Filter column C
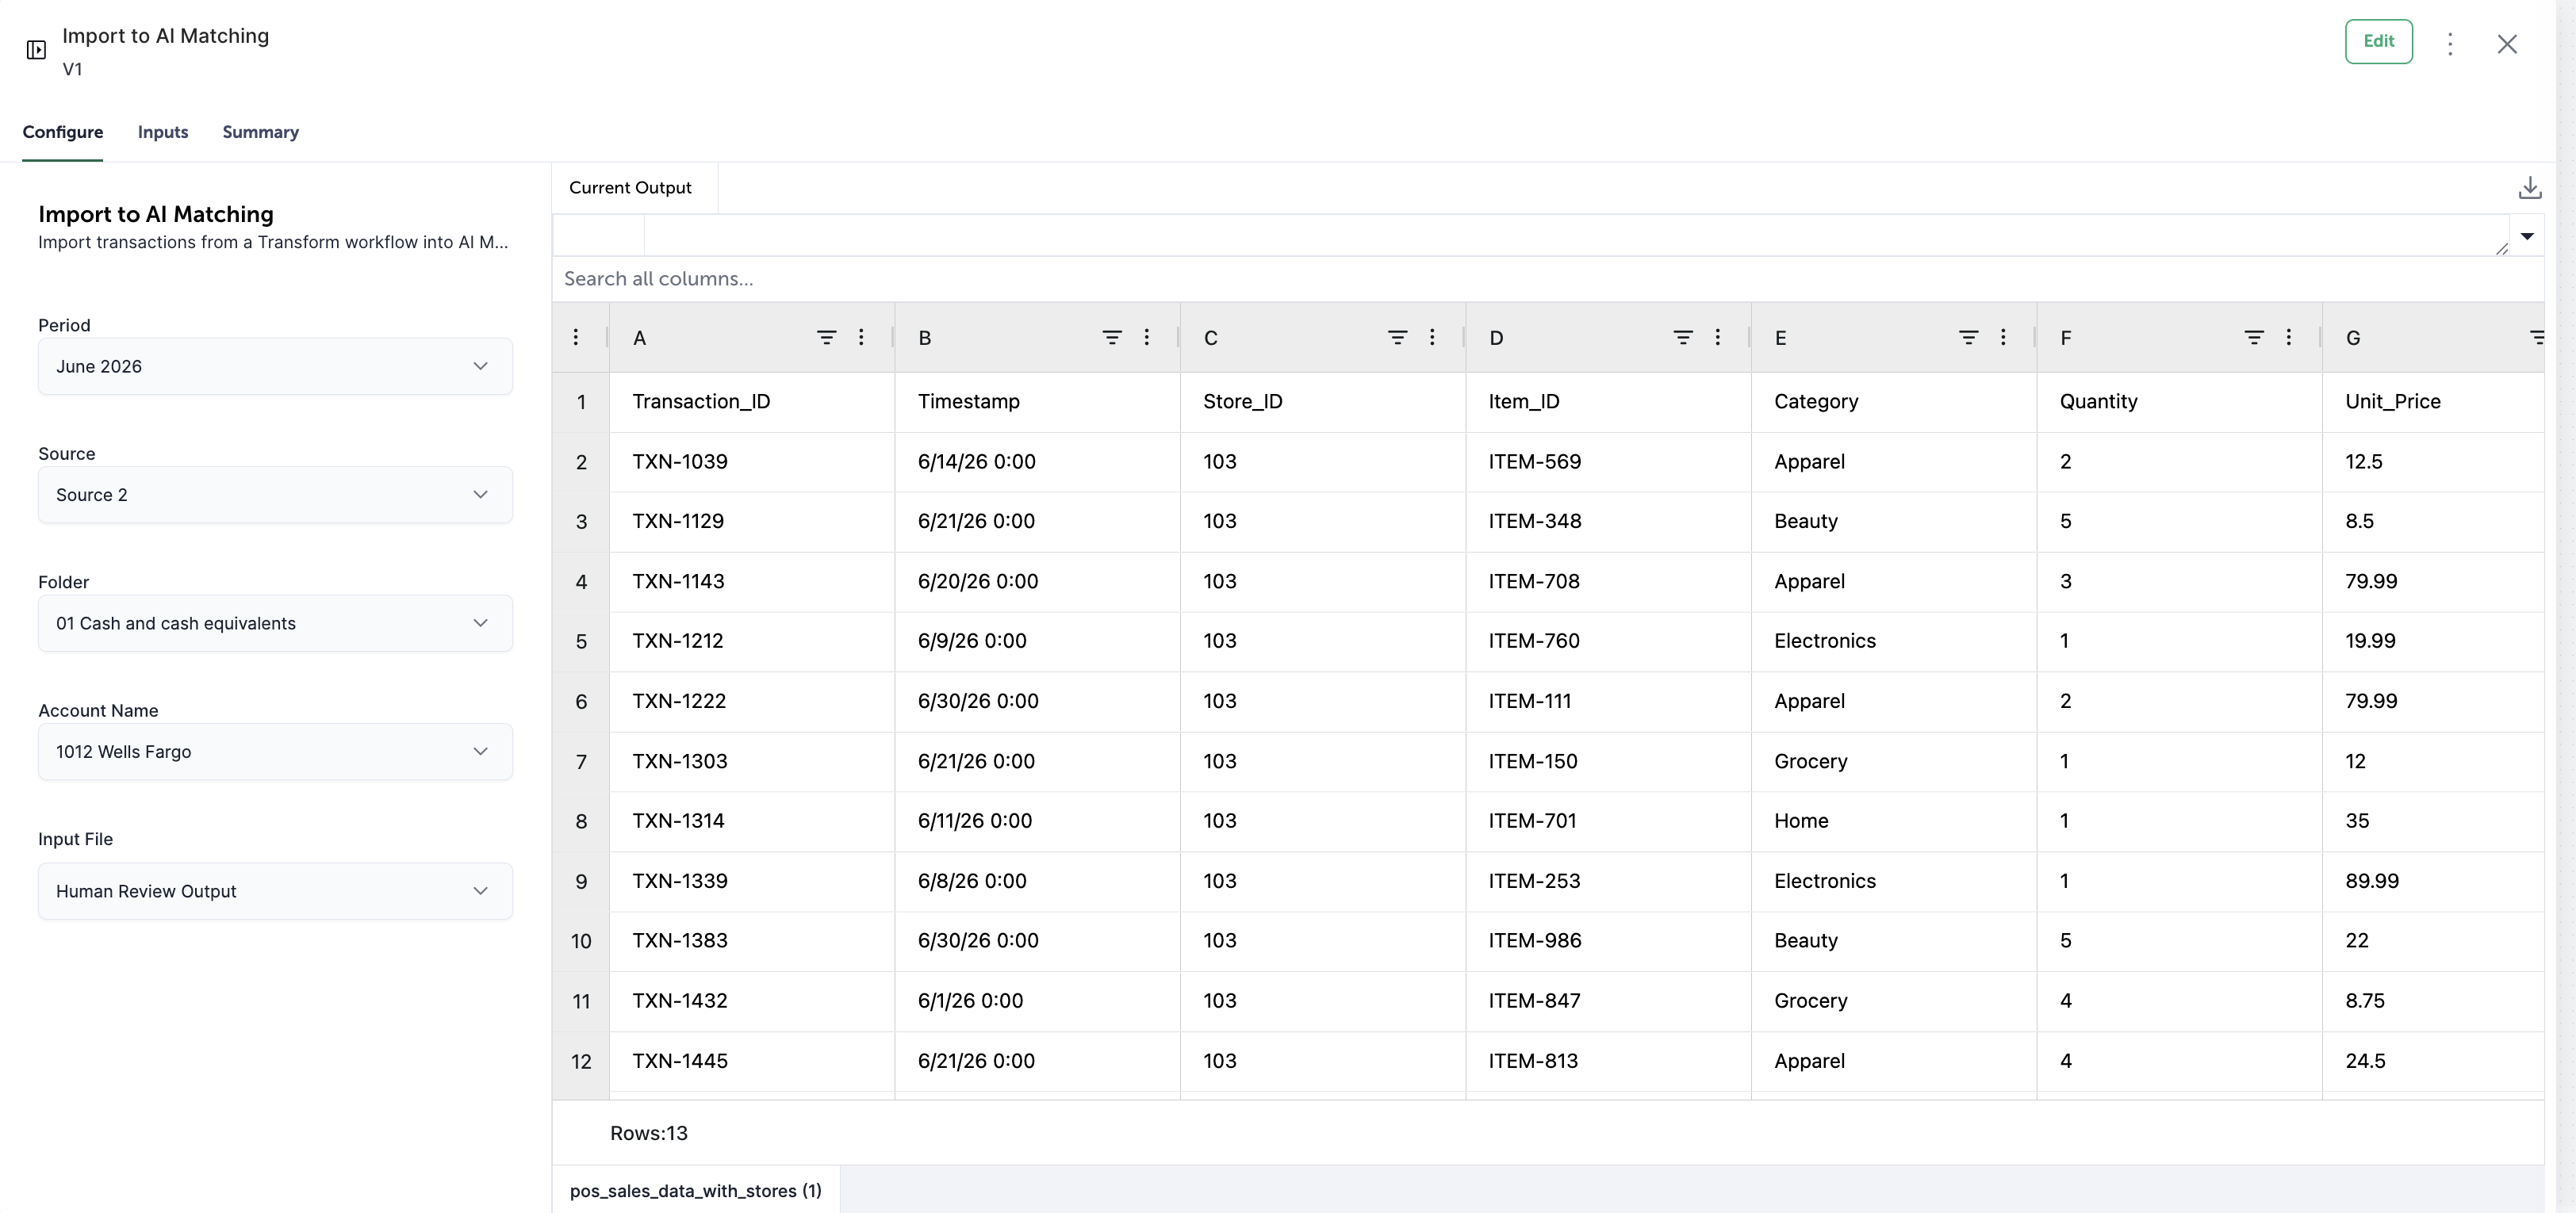2576x1213 pixels. point(1397,337)
